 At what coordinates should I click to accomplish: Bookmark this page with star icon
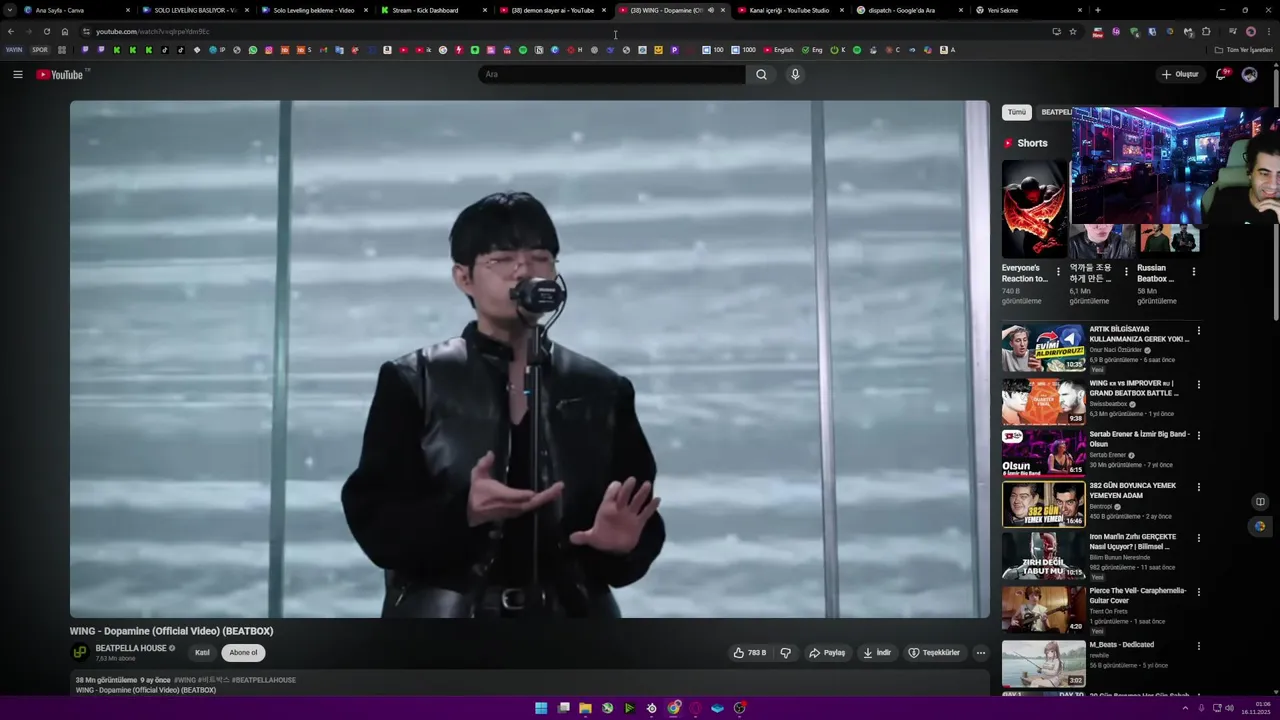pyautogui.click(x=1073, y=31)
